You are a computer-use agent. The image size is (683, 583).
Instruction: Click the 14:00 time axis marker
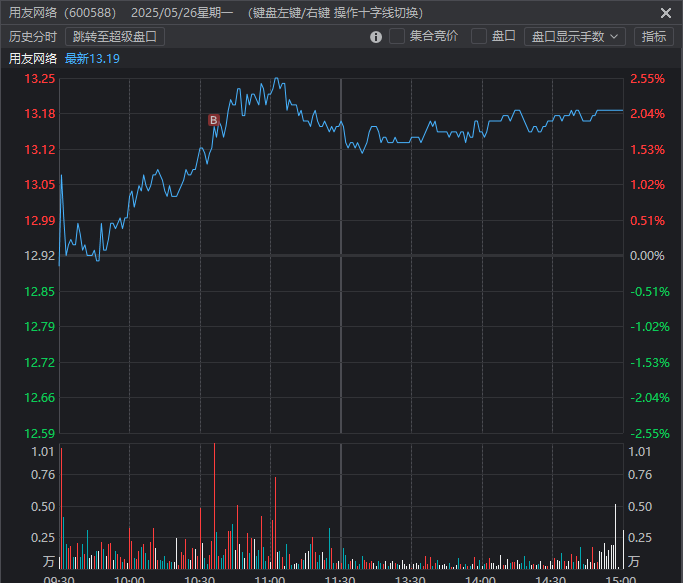[481, 578]
